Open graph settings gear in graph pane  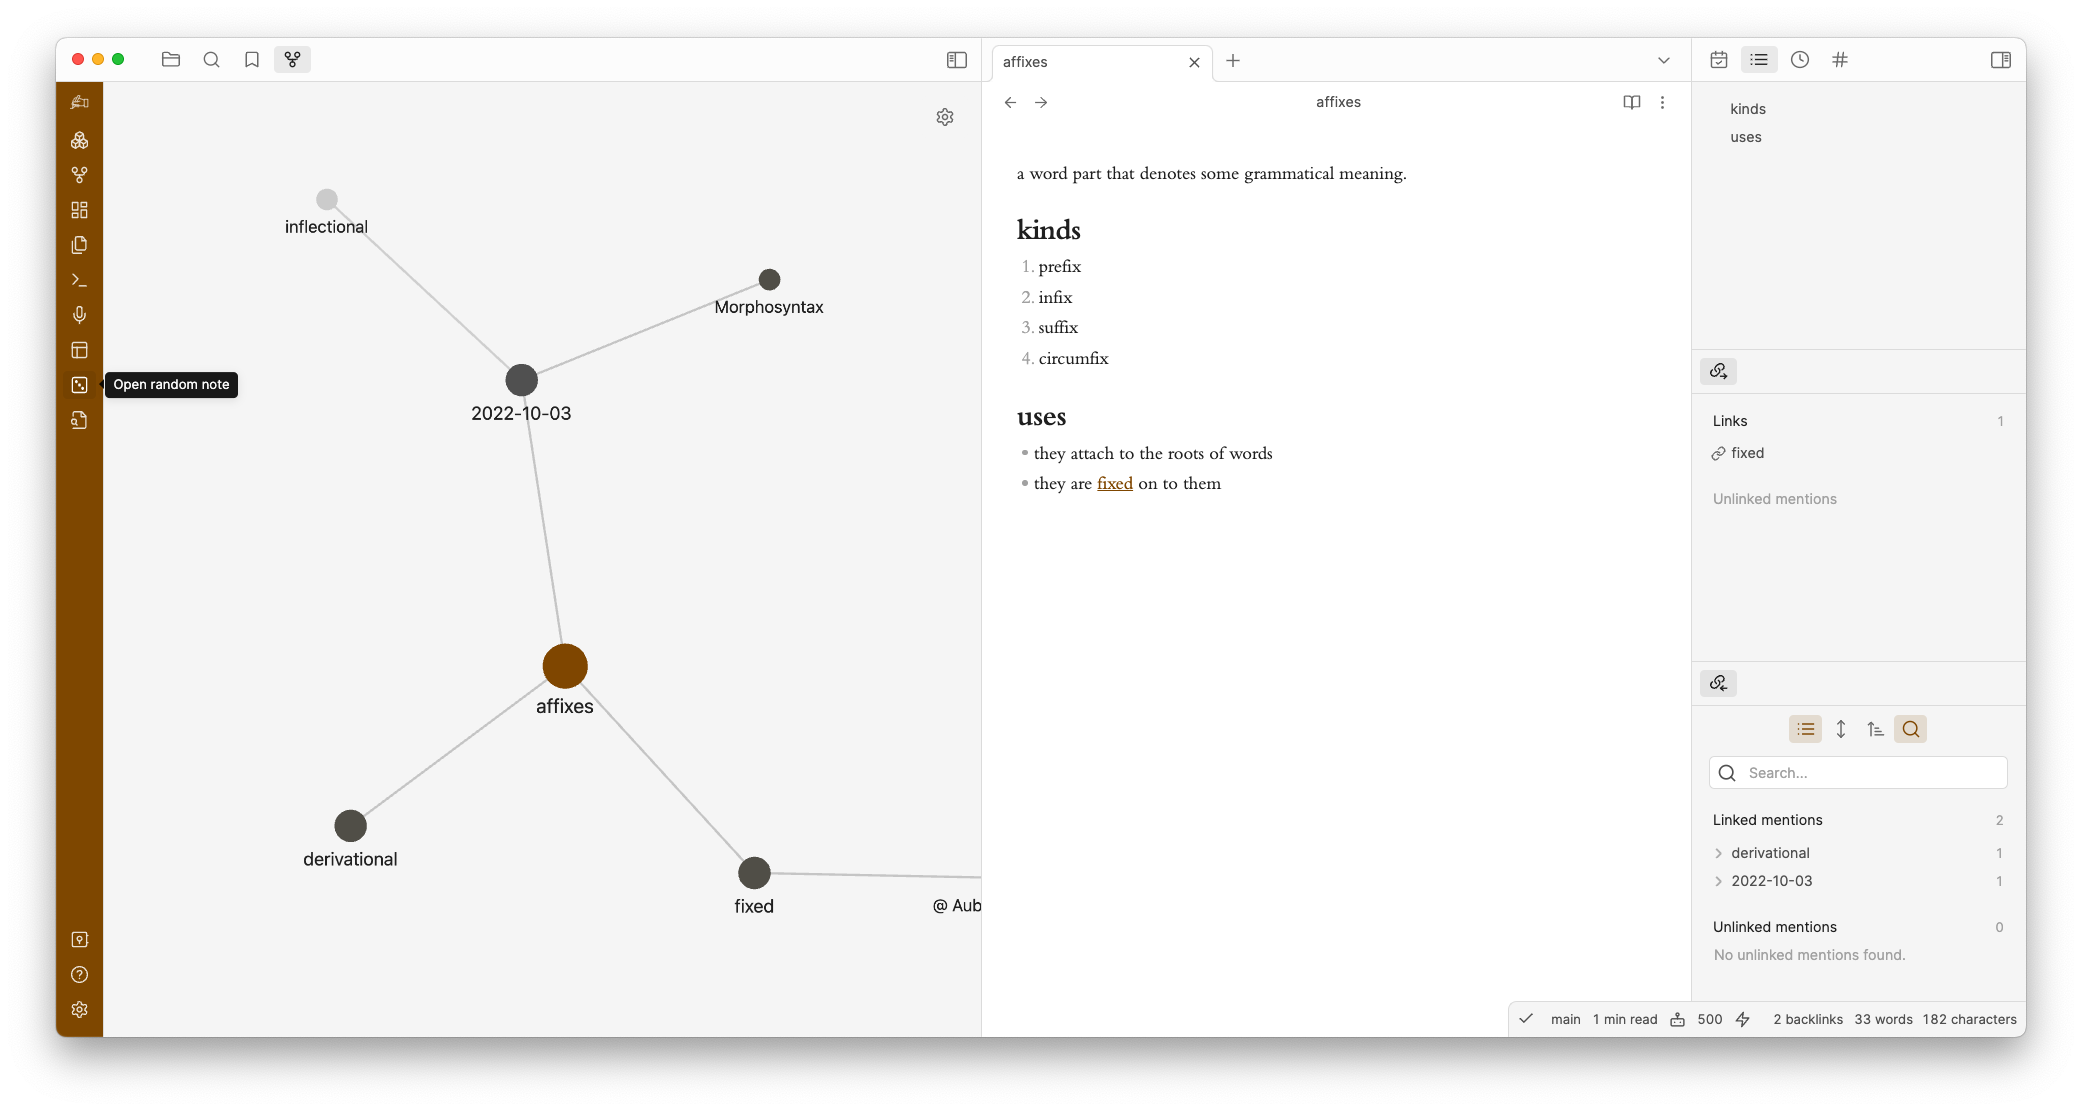945,117
